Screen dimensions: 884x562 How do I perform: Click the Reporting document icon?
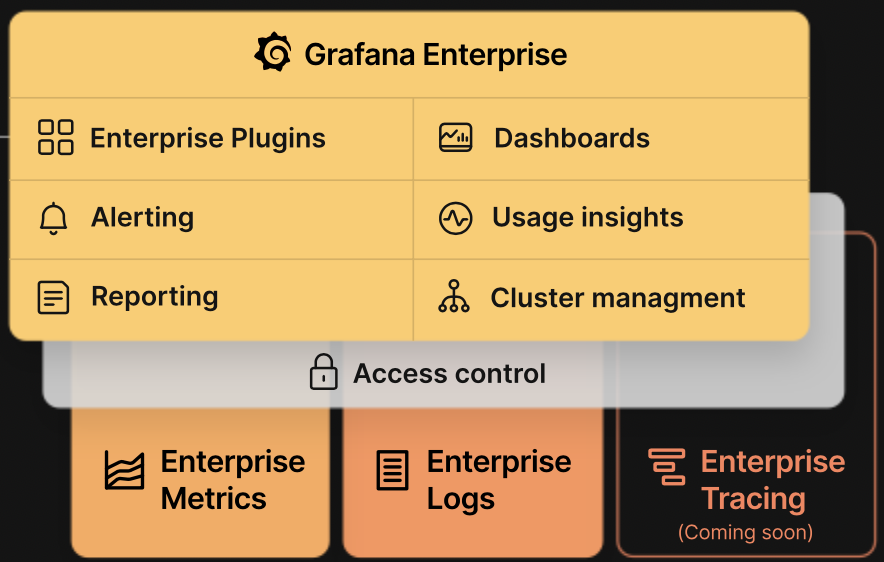(54, 297)
